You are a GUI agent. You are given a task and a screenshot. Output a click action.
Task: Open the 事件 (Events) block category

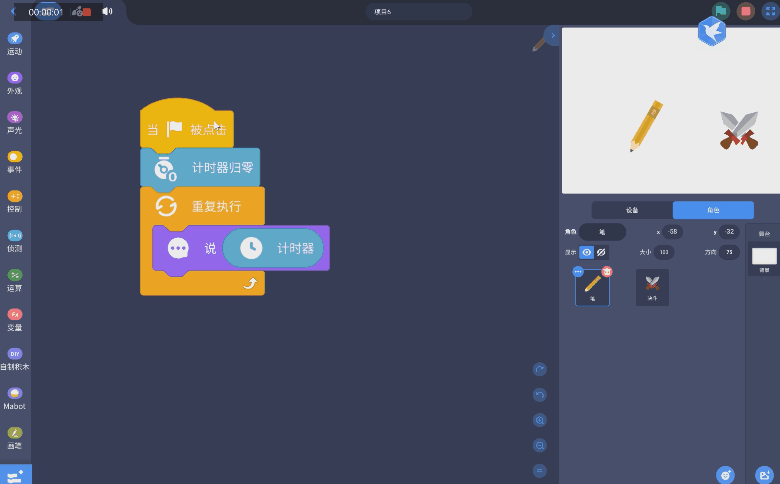pos(14,162)
